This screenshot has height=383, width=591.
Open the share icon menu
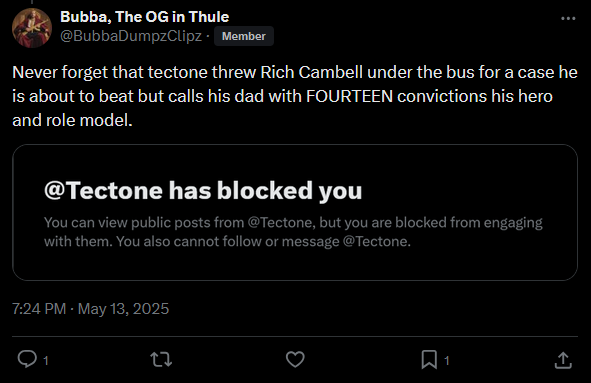(x=563, y=360)
